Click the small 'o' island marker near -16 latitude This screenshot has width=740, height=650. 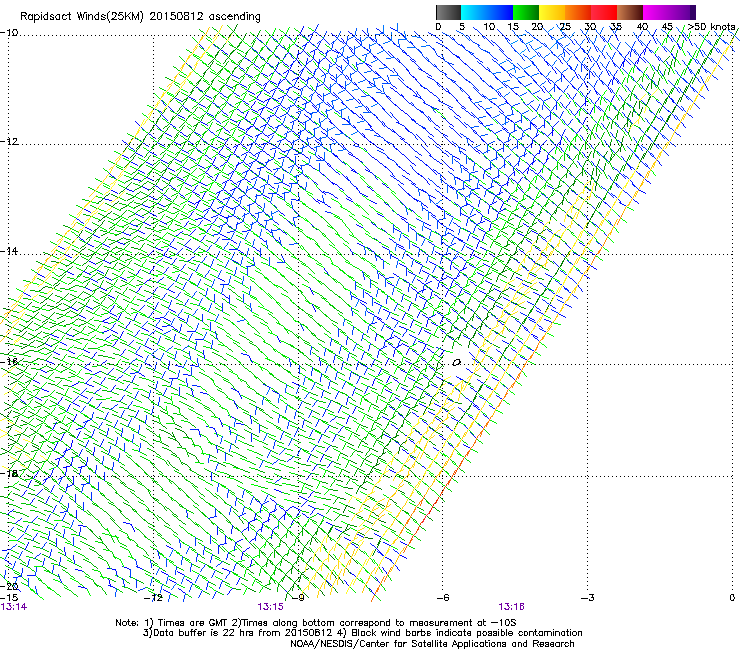tap(456, 363)
